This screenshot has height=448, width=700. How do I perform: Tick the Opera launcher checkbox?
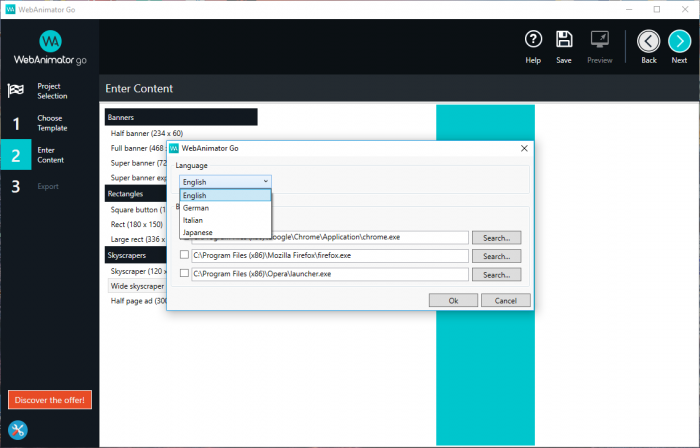(x=183, y=274)
